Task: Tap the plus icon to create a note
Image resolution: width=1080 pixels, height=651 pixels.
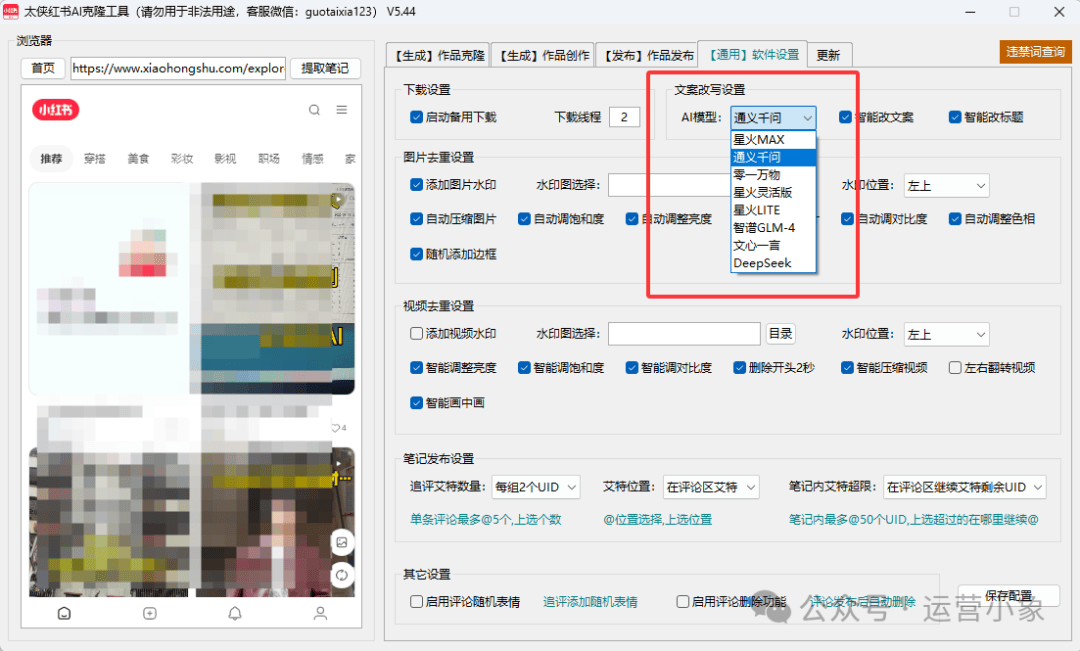Action: coord(149,613)
